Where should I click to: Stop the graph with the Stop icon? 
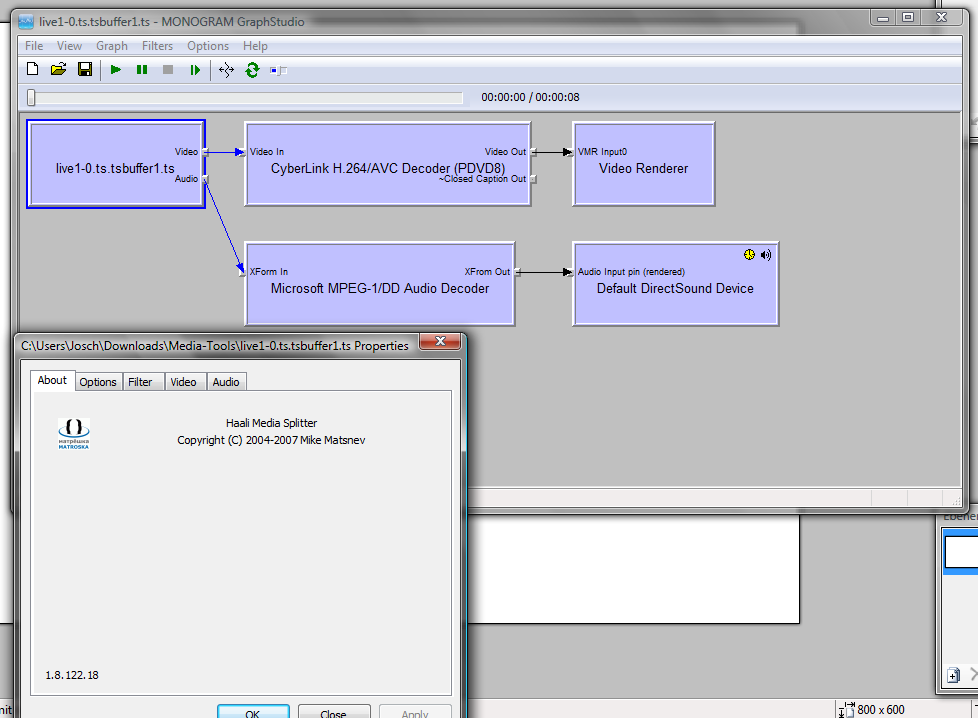click(168, 70)
